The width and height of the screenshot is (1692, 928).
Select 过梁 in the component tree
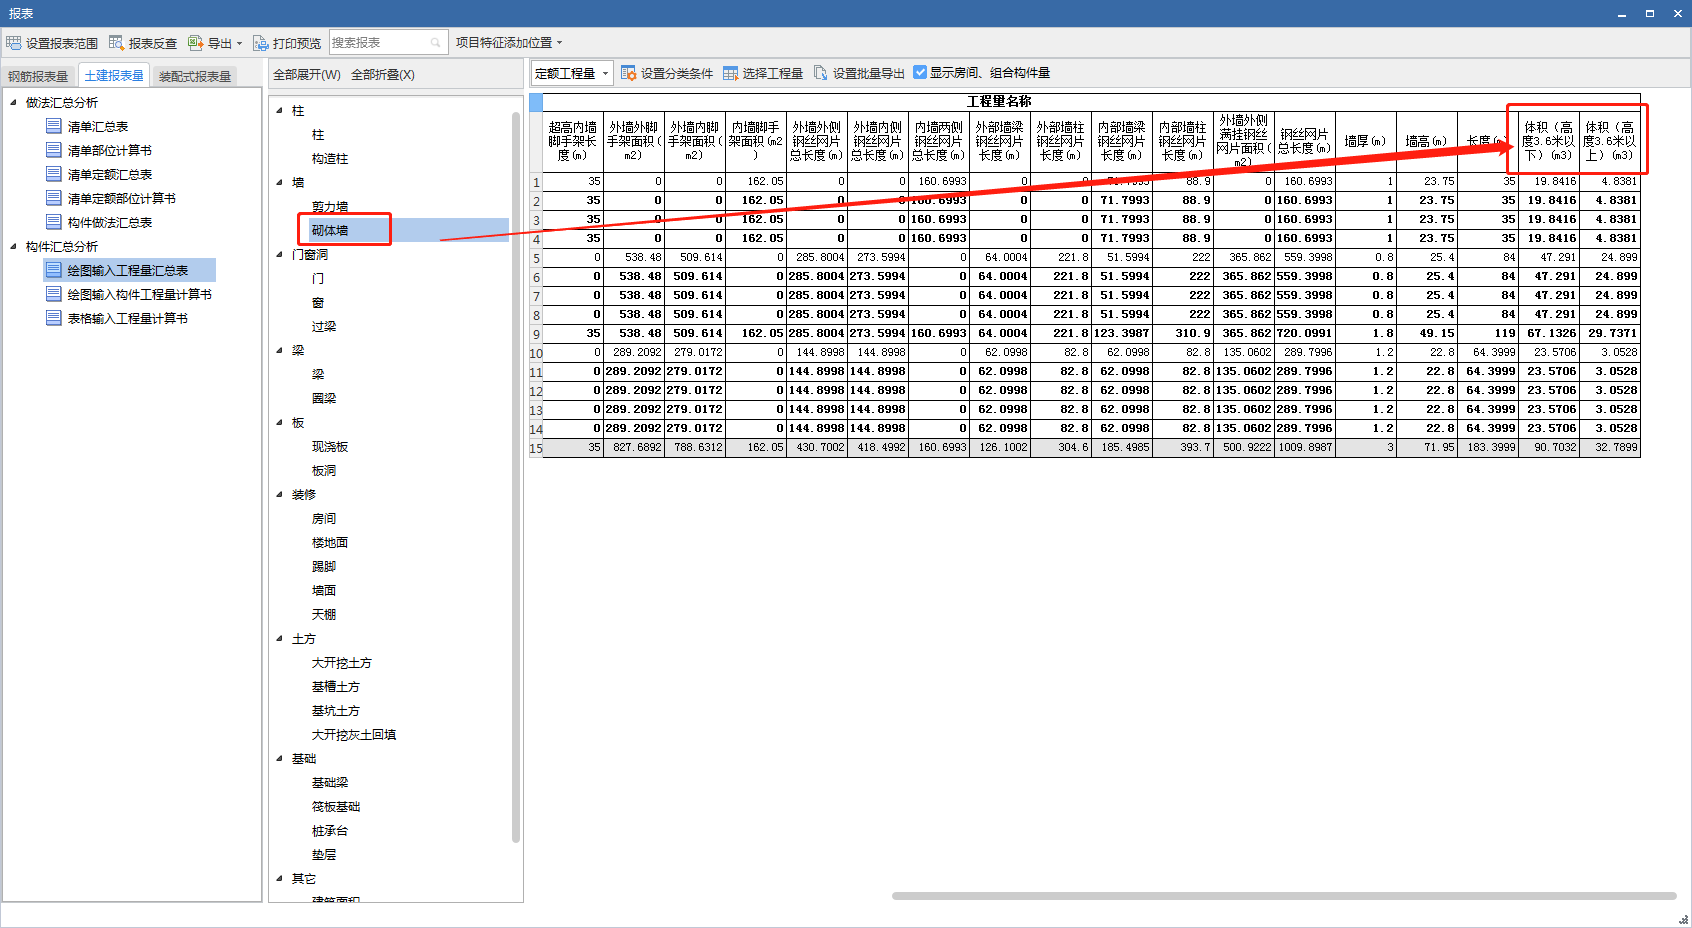click(x=324, y=327)
